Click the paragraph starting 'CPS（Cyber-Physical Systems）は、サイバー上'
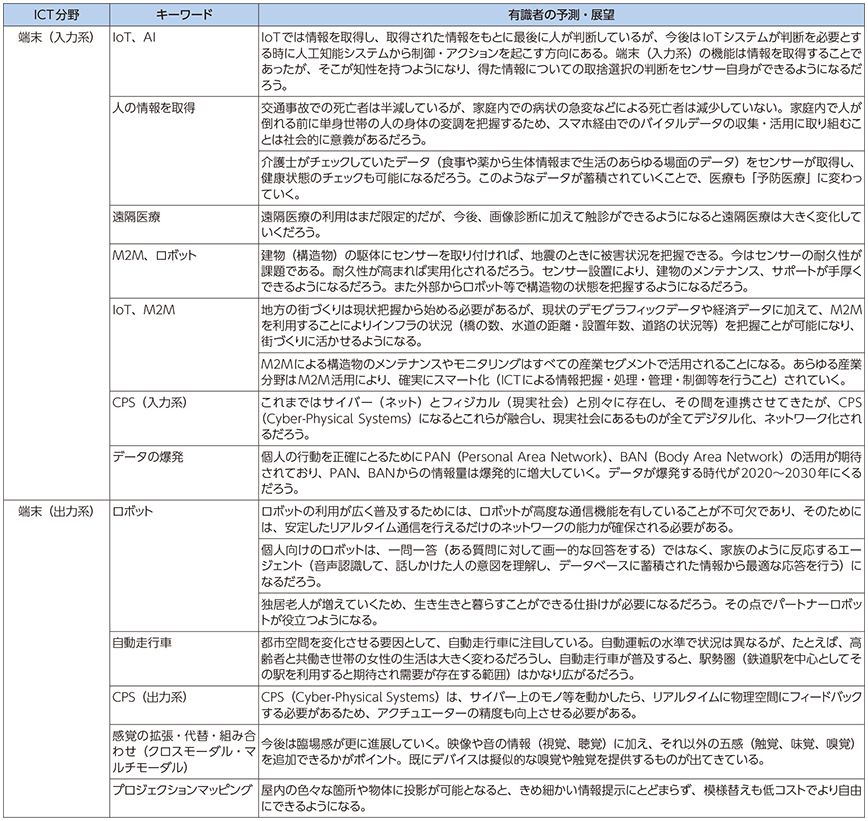868x821 pixels. point(561,705)
